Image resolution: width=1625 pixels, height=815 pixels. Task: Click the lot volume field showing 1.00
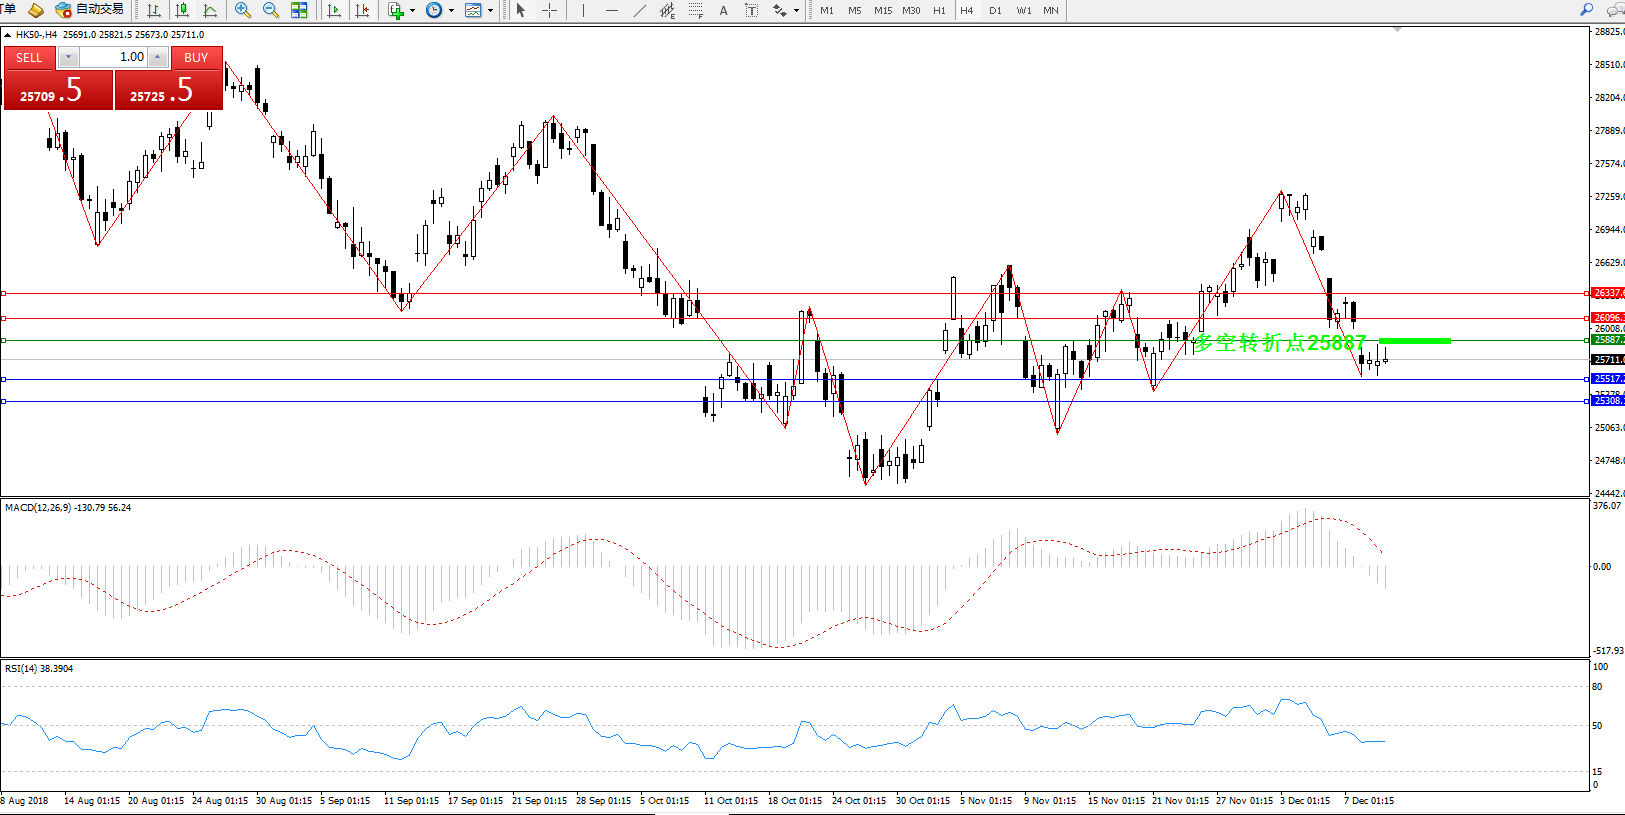(113, 57)
